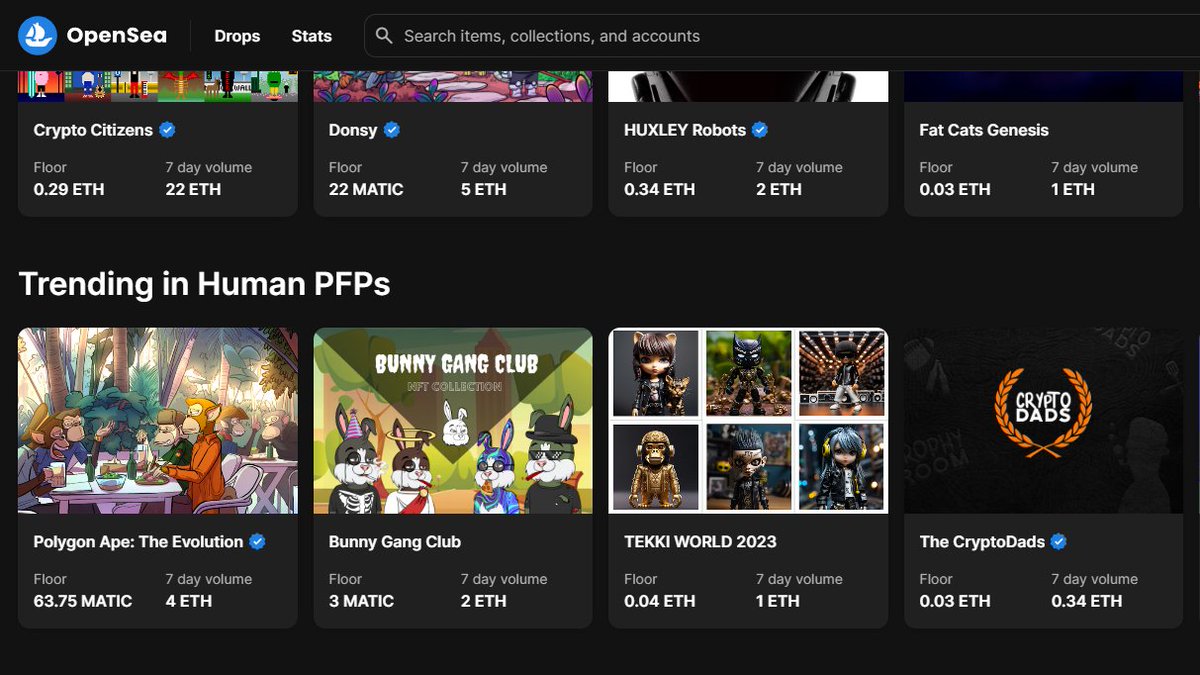Click the 0.29 ETH floor value
1200x675 pixels.
coord(69,189)
